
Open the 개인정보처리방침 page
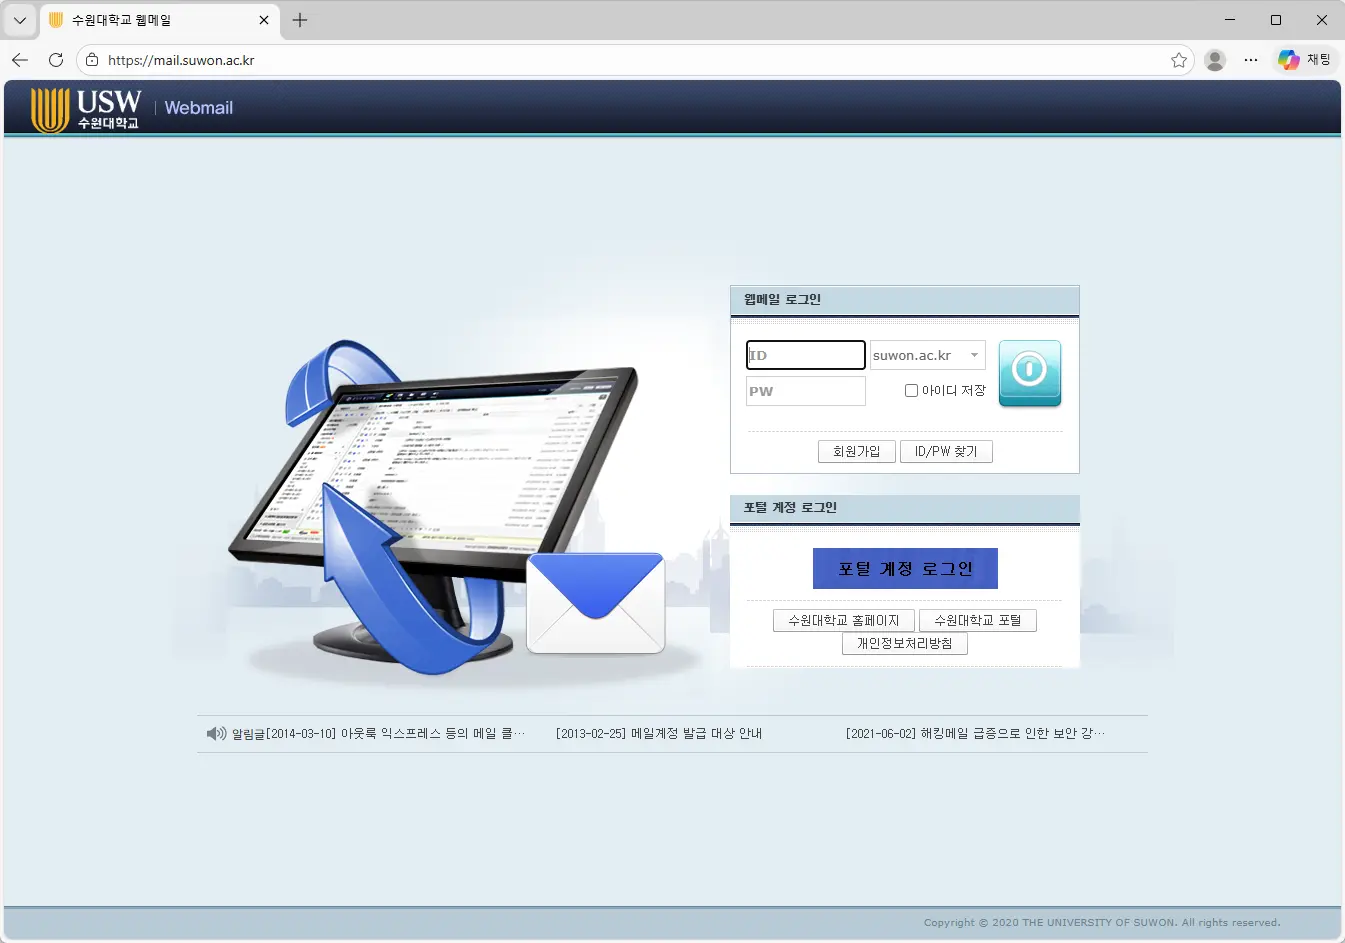click(904, 643)
